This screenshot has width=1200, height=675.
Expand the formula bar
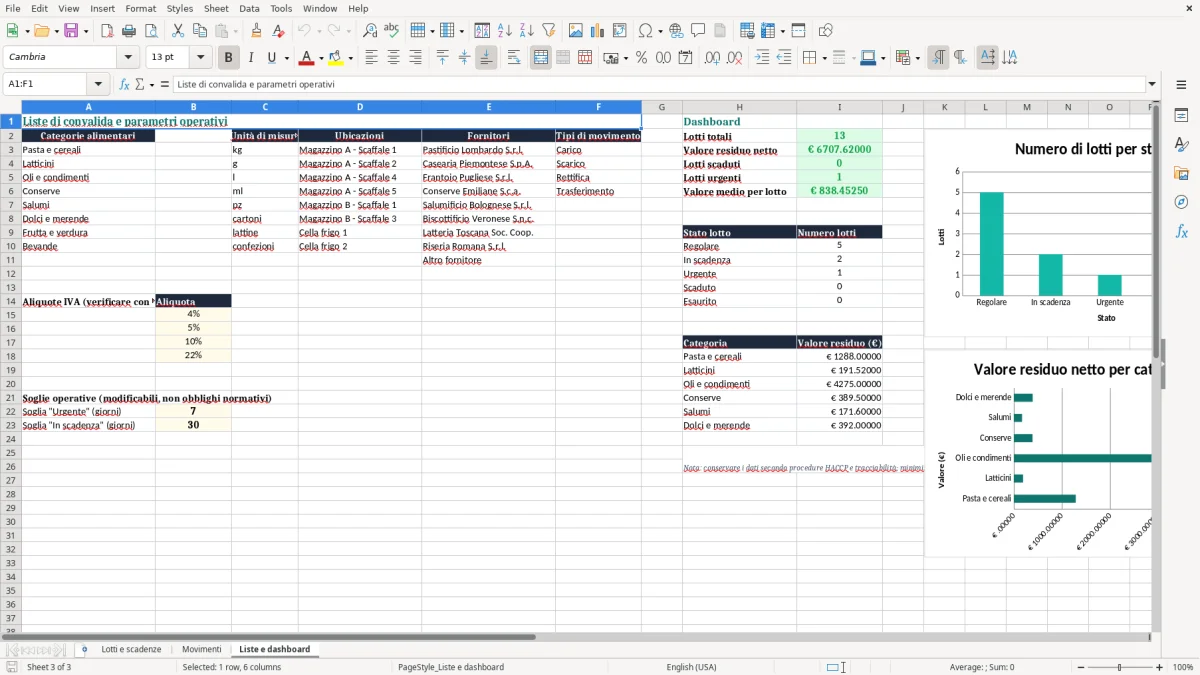(x=1153, y=84)
